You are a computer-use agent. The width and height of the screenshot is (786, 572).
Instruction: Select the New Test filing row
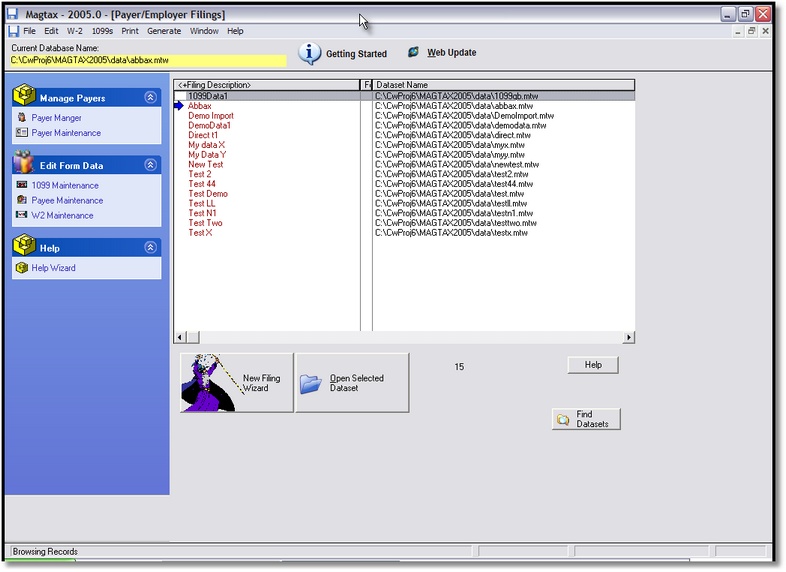coord(405,164)
